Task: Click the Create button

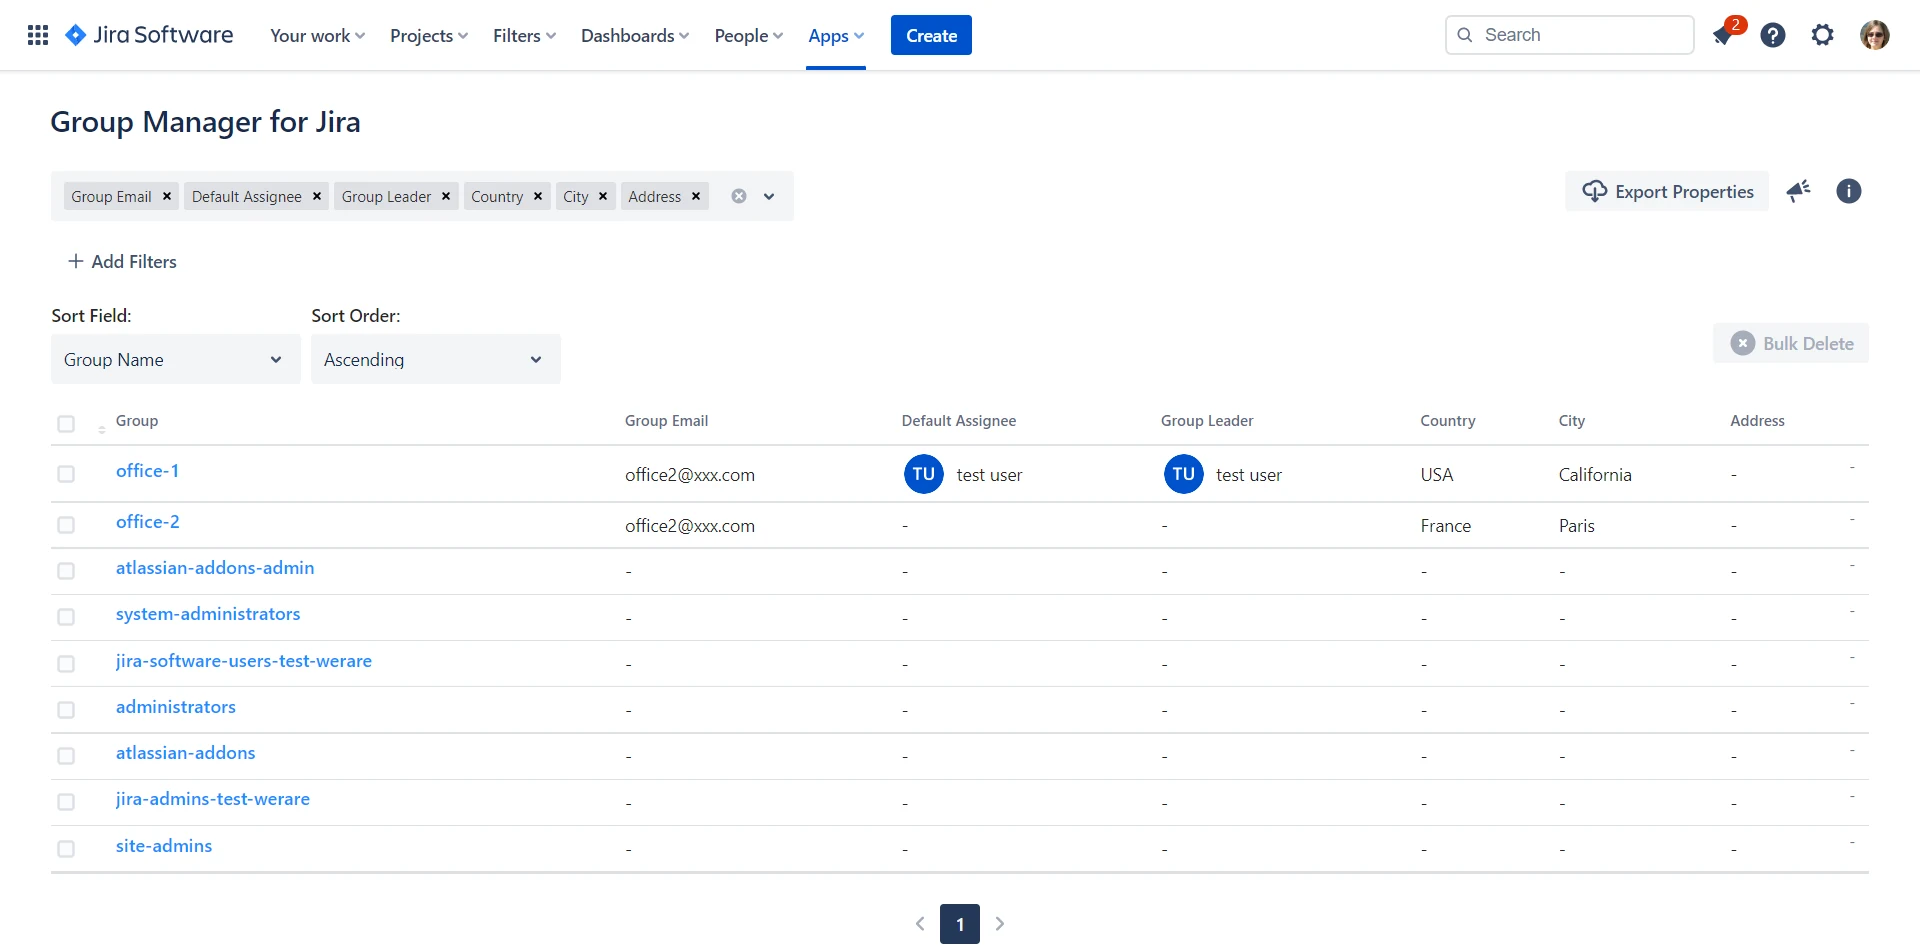Action: pyautogui.click(x=931, y=35)
